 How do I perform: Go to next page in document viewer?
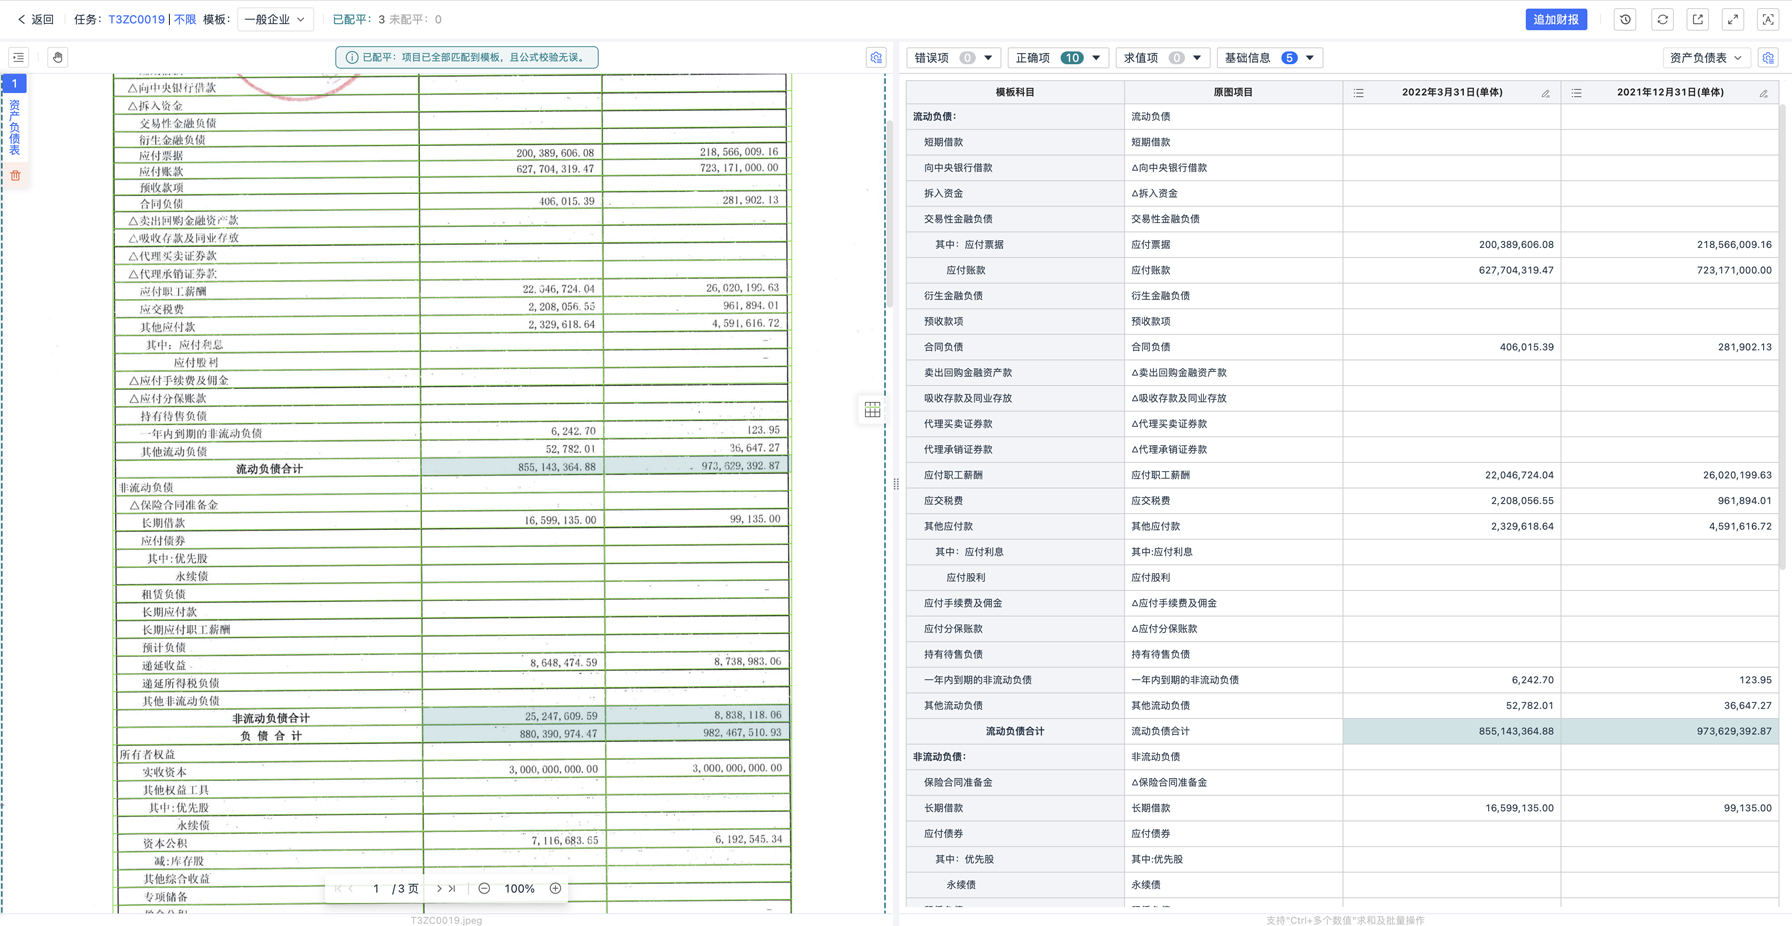coord(439,888)
